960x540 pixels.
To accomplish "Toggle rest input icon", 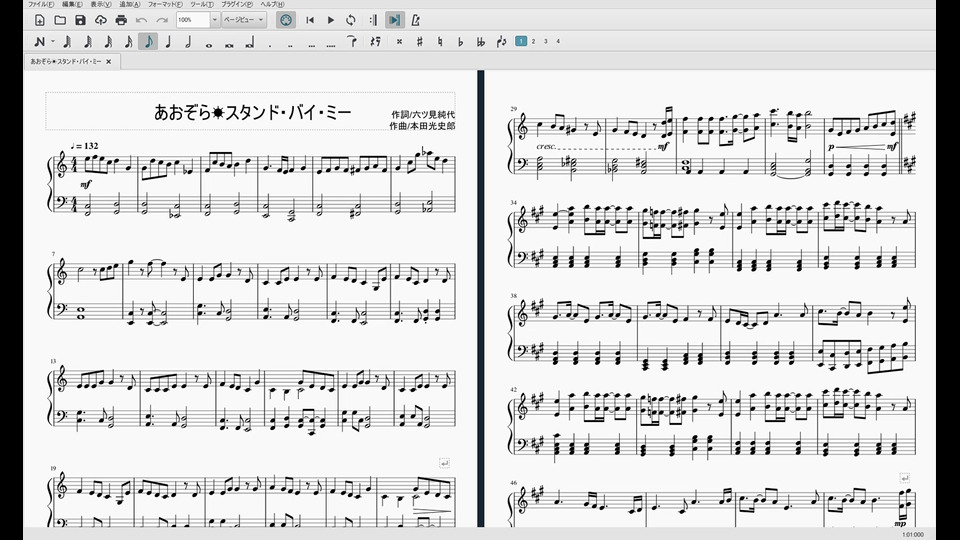I will [x=375, y=42].
